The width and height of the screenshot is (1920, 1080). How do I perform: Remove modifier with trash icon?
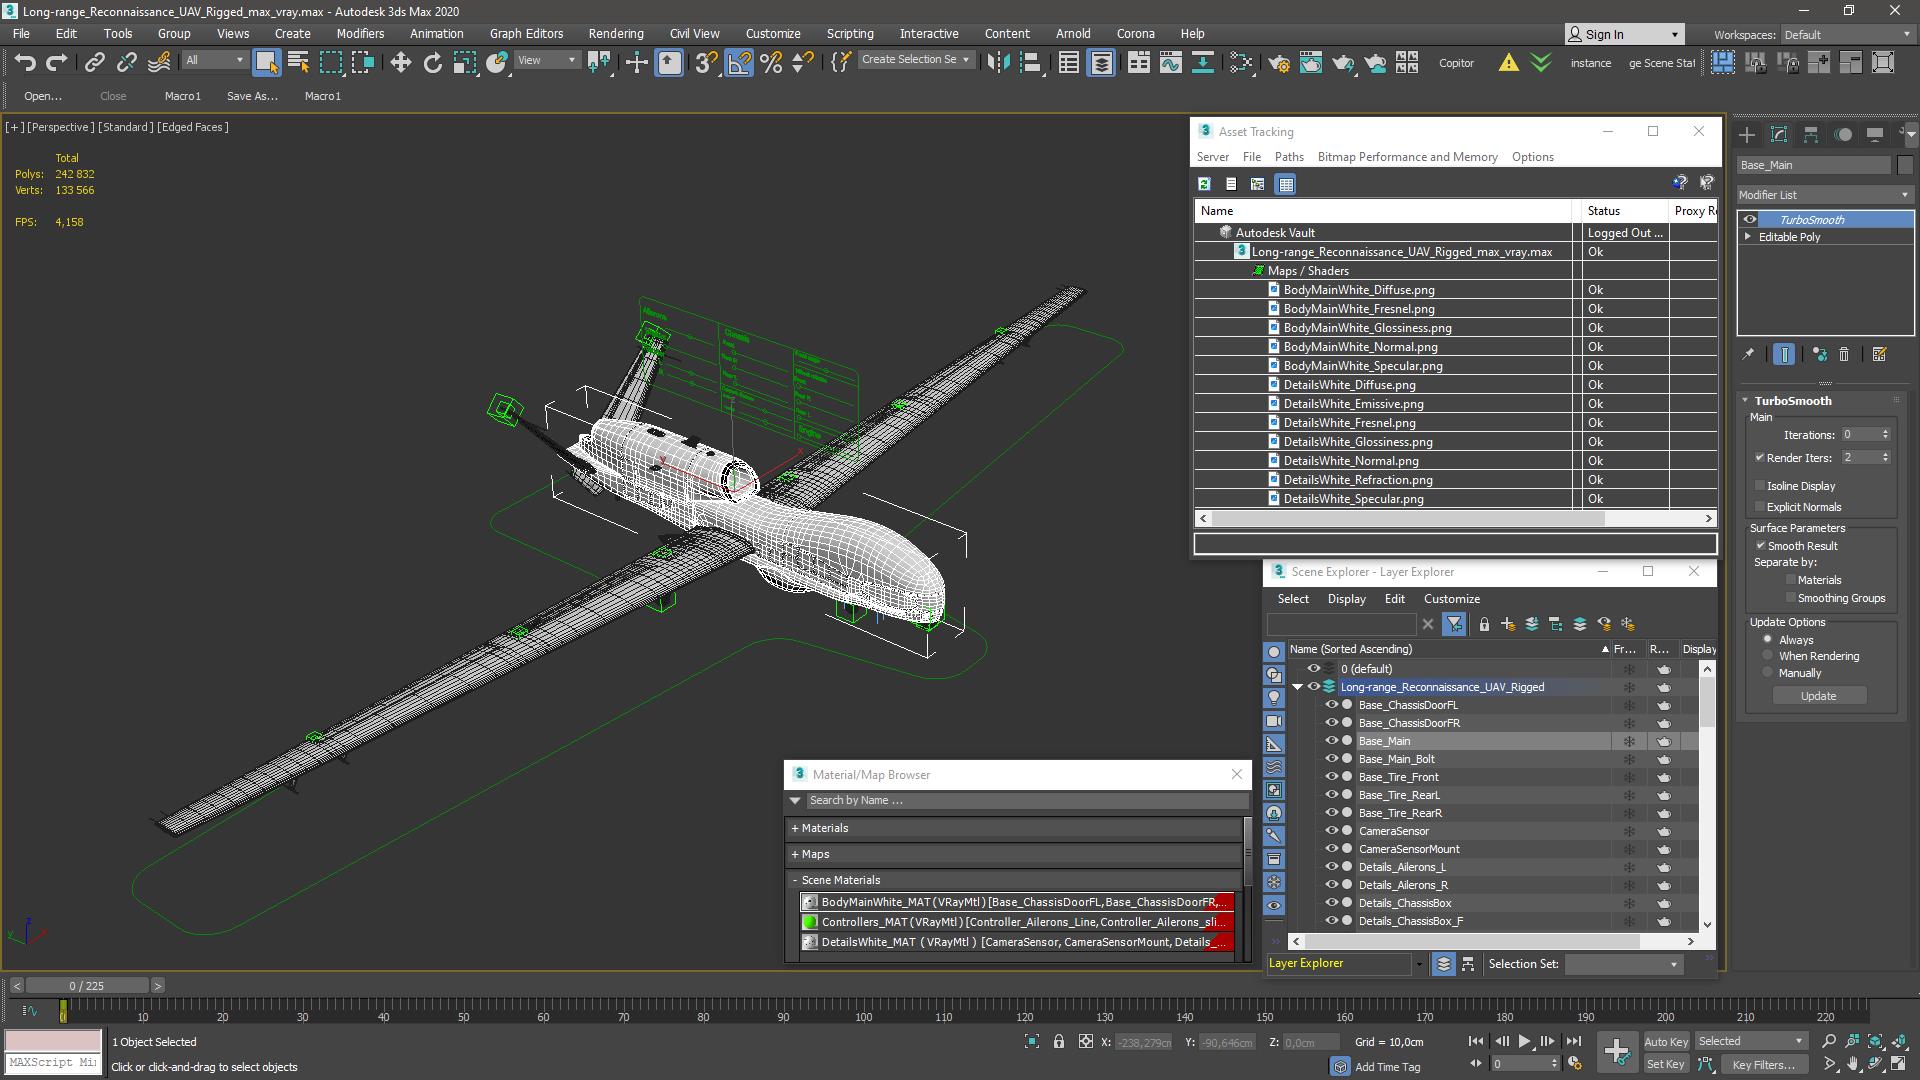tap(1844, 354)
